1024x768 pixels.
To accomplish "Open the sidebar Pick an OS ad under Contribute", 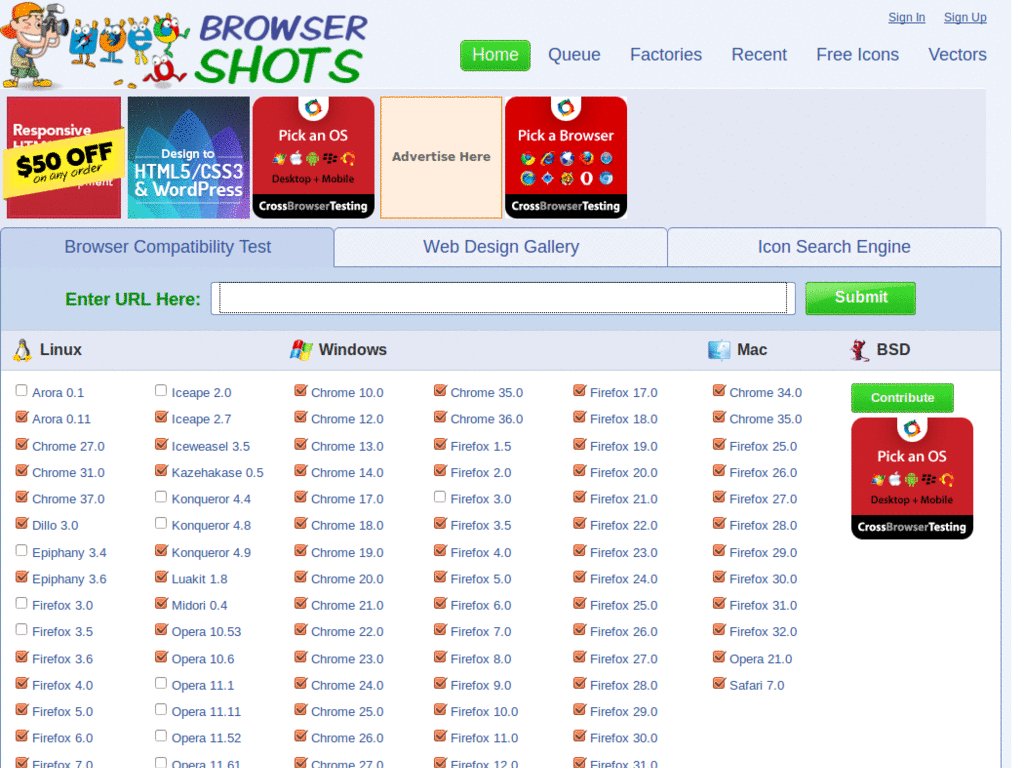I will (912, 479).
